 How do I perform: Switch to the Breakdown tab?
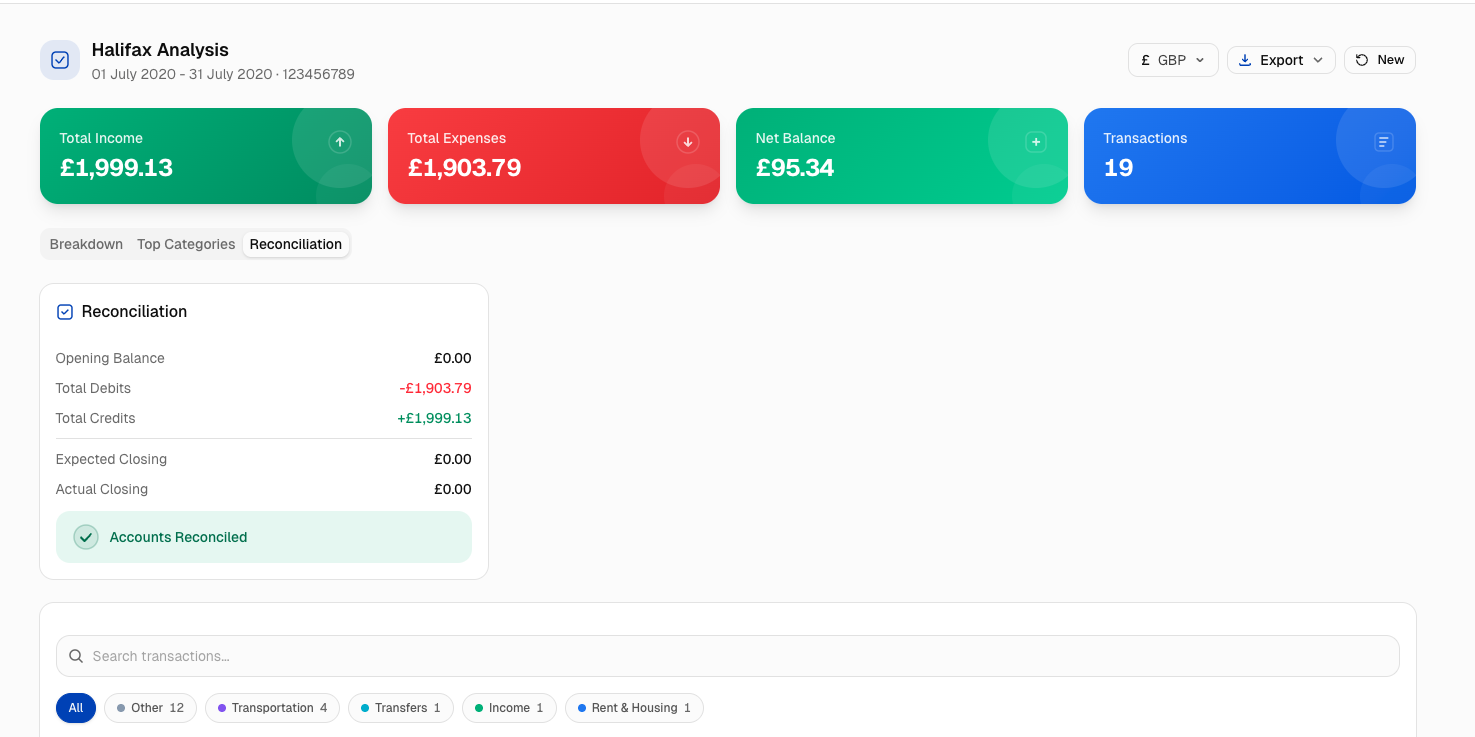[x=86, y=244]
